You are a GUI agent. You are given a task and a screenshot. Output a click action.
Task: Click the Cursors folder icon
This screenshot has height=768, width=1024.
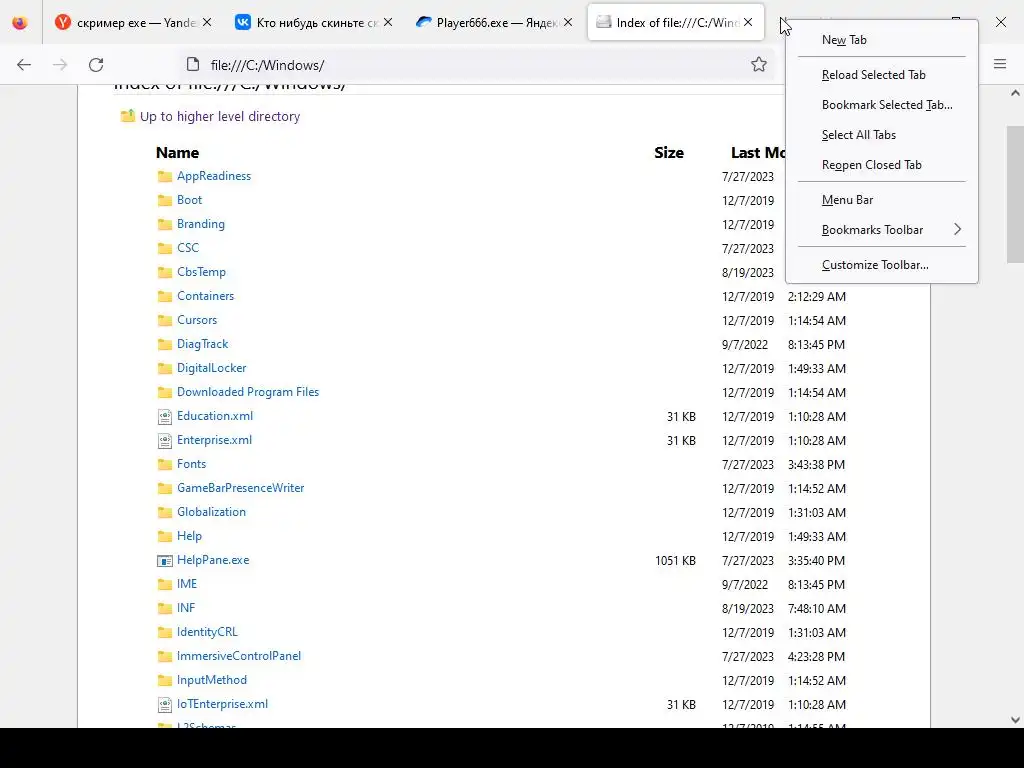point(165,321)
